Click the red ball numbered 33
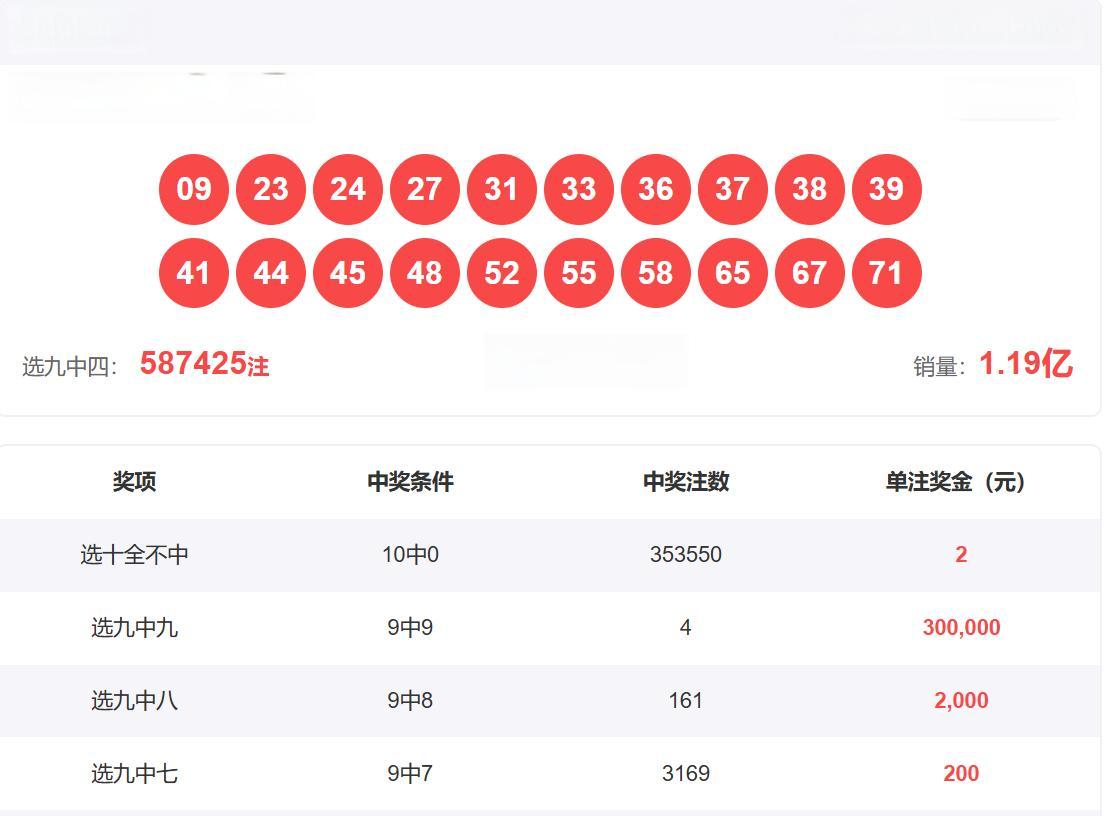Viewport: 1113px width, 816px height. pos(578,189)
